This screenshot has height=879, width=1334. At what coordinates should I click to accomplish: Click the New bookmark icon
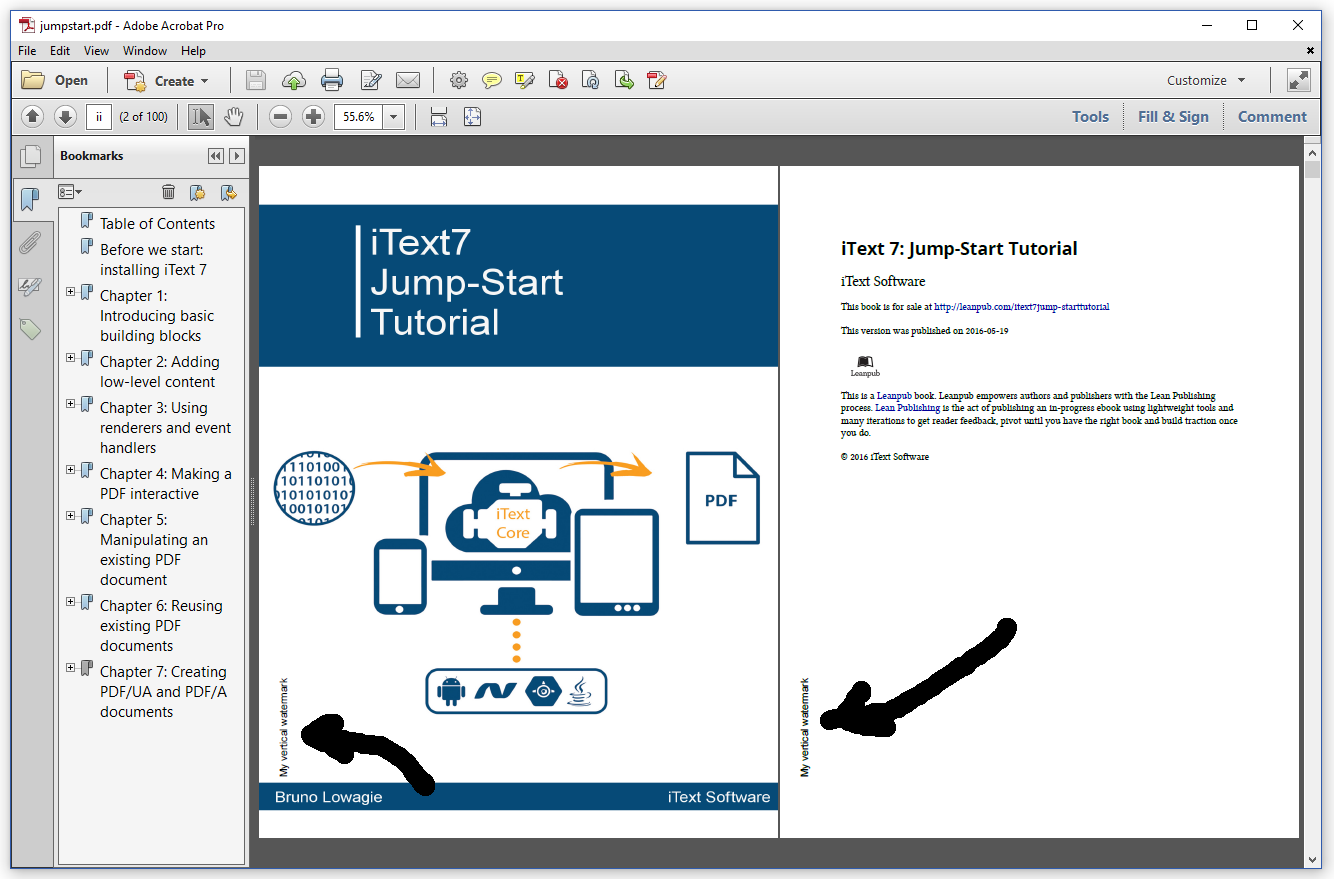[x=198, y=192]
